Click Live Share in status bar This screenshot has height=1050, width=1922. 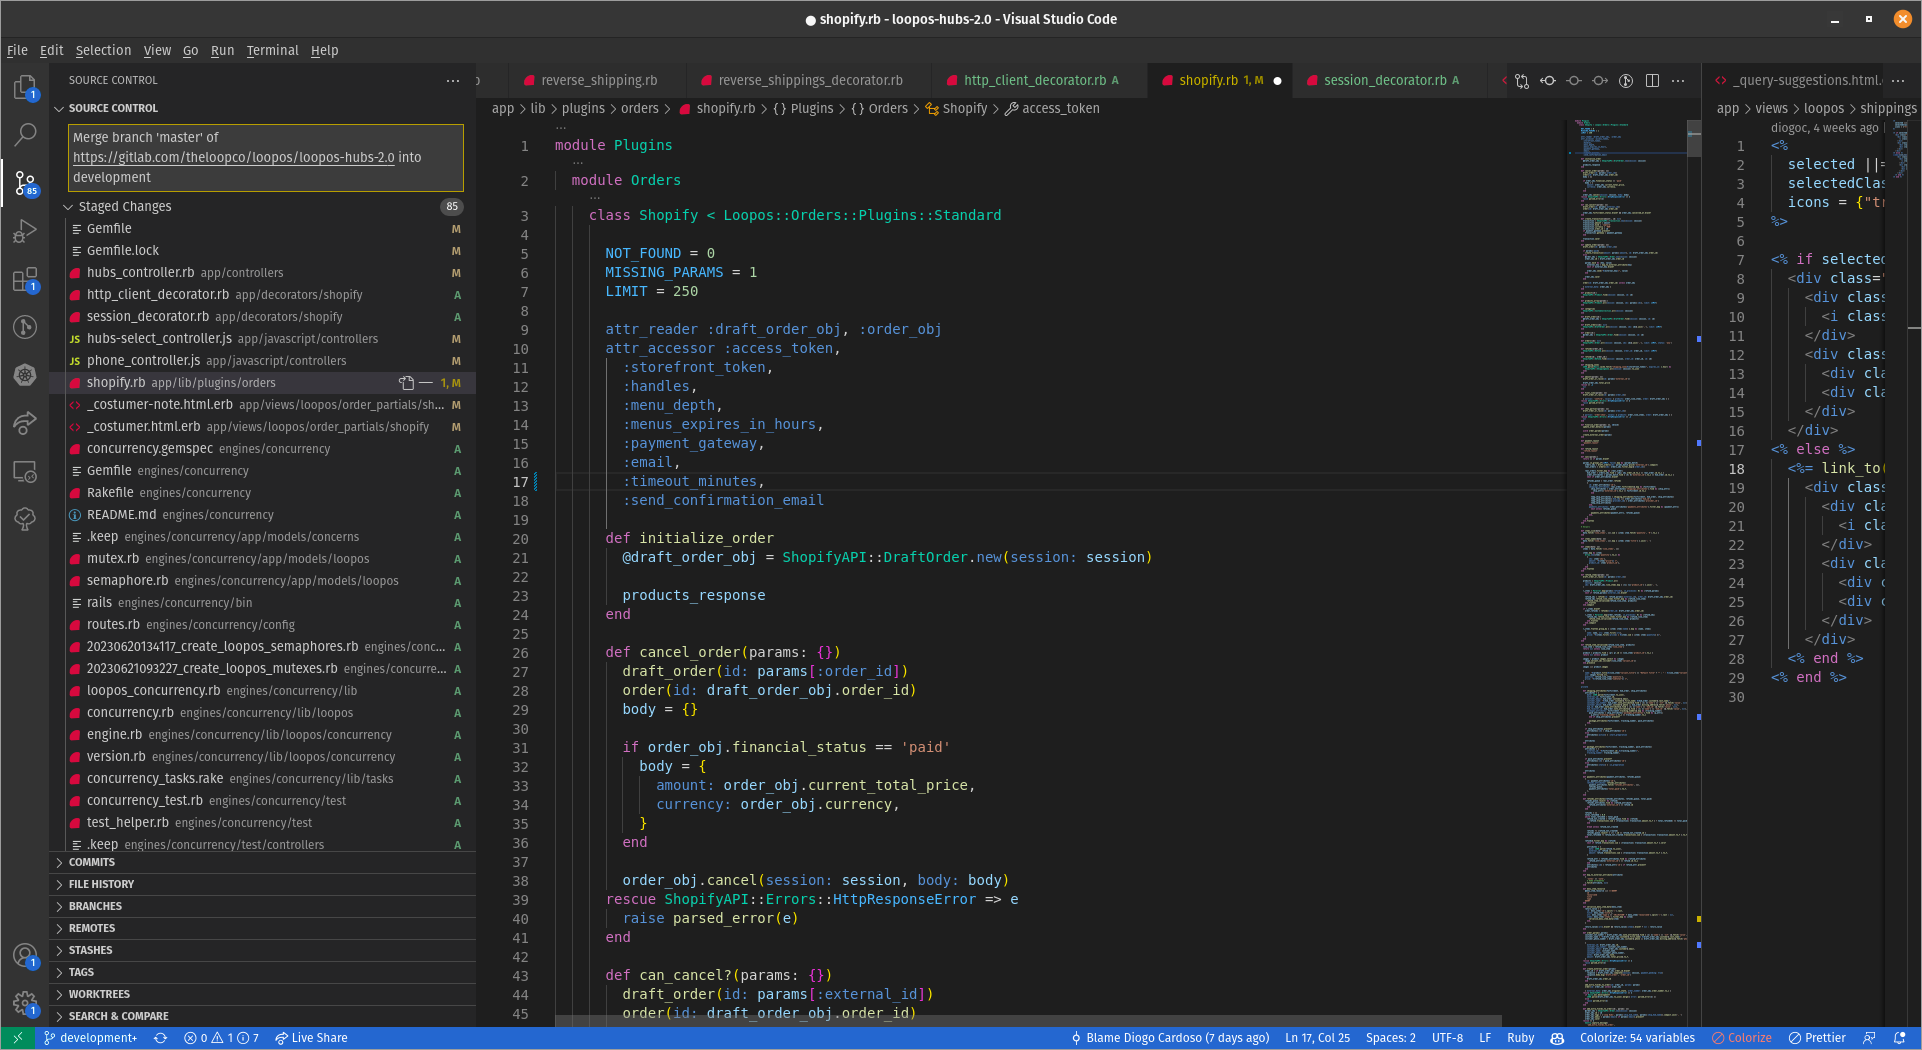(311, 1038)
